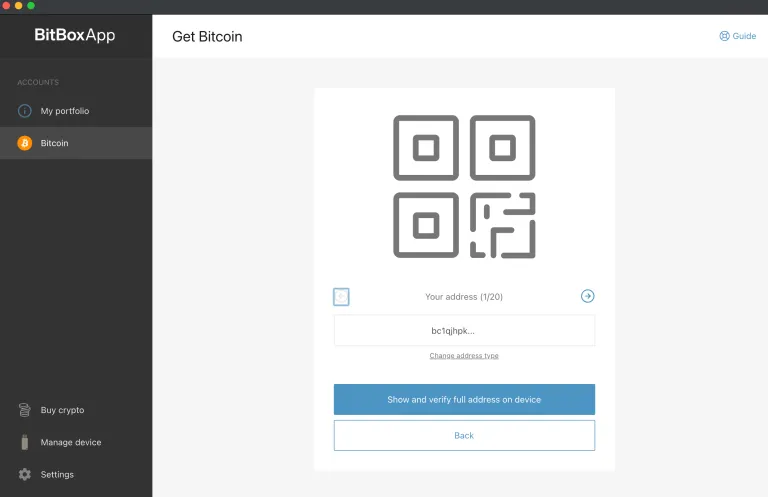The image size is (768, 497).
Task: Open Settings from the sidebar
Action: pos(57,474)
